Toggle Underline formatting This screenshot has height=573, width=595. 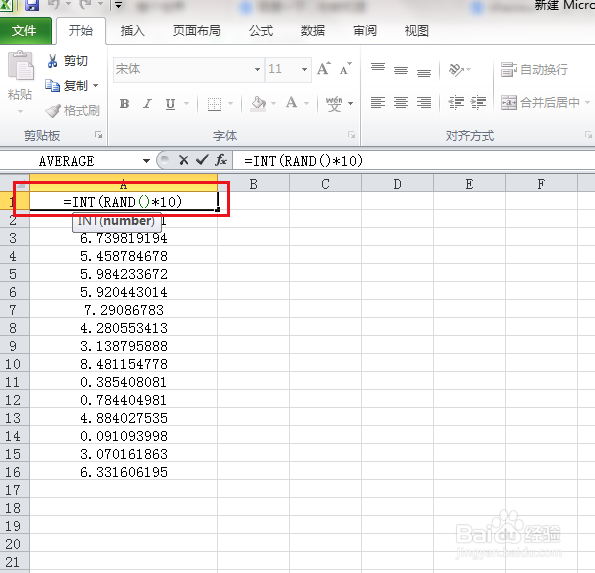click(x=170, y=103)
